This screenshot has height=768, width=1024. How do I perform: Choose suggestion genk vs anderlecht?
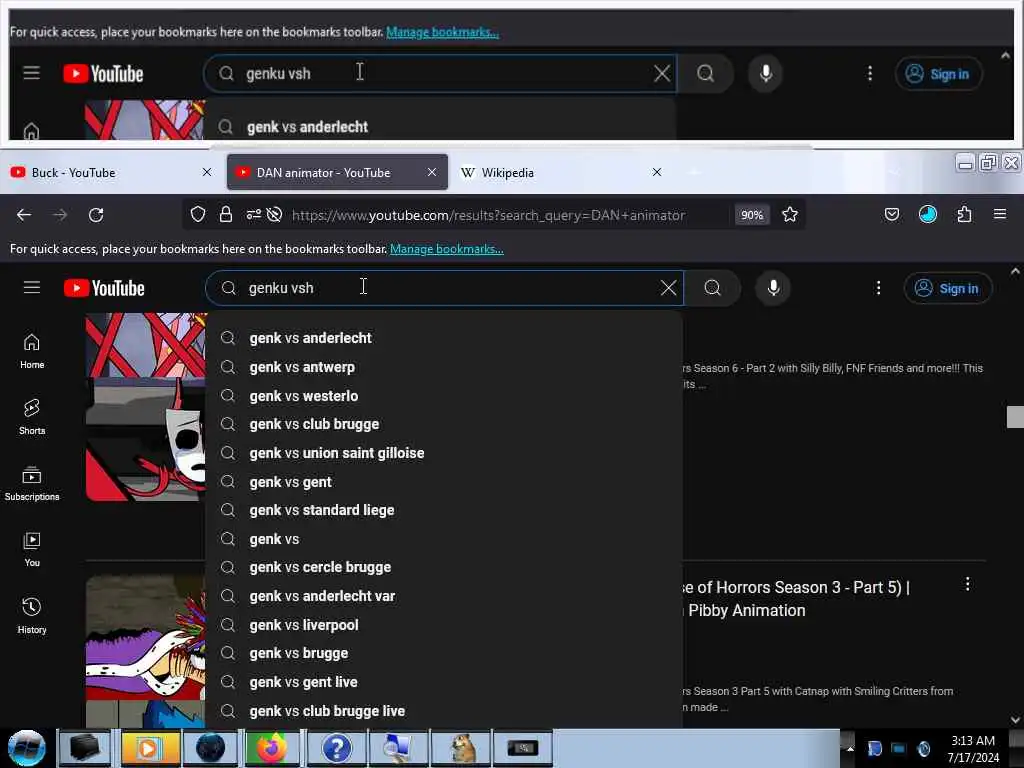pyautogui.click(x=444, y=338)
